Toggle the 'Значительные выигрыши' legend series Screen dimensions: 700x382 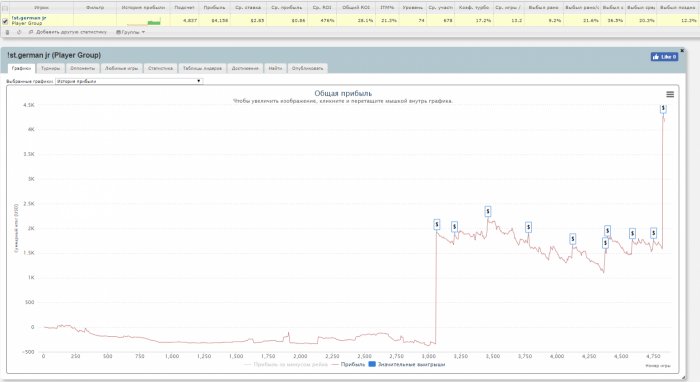(x=407, y=365)
